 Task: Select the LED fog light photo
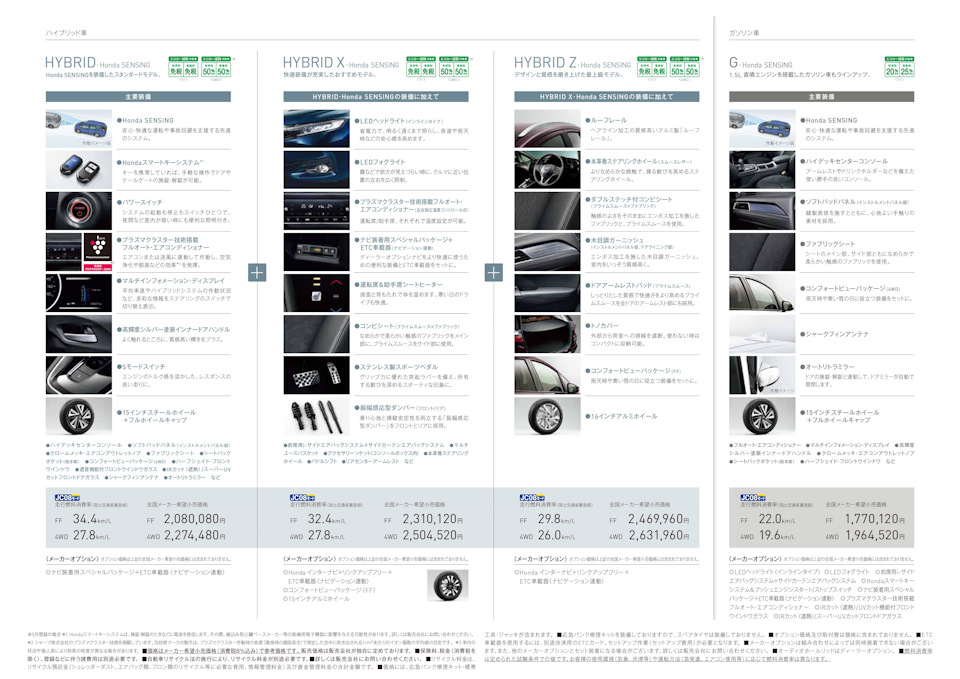pos(317,170)
